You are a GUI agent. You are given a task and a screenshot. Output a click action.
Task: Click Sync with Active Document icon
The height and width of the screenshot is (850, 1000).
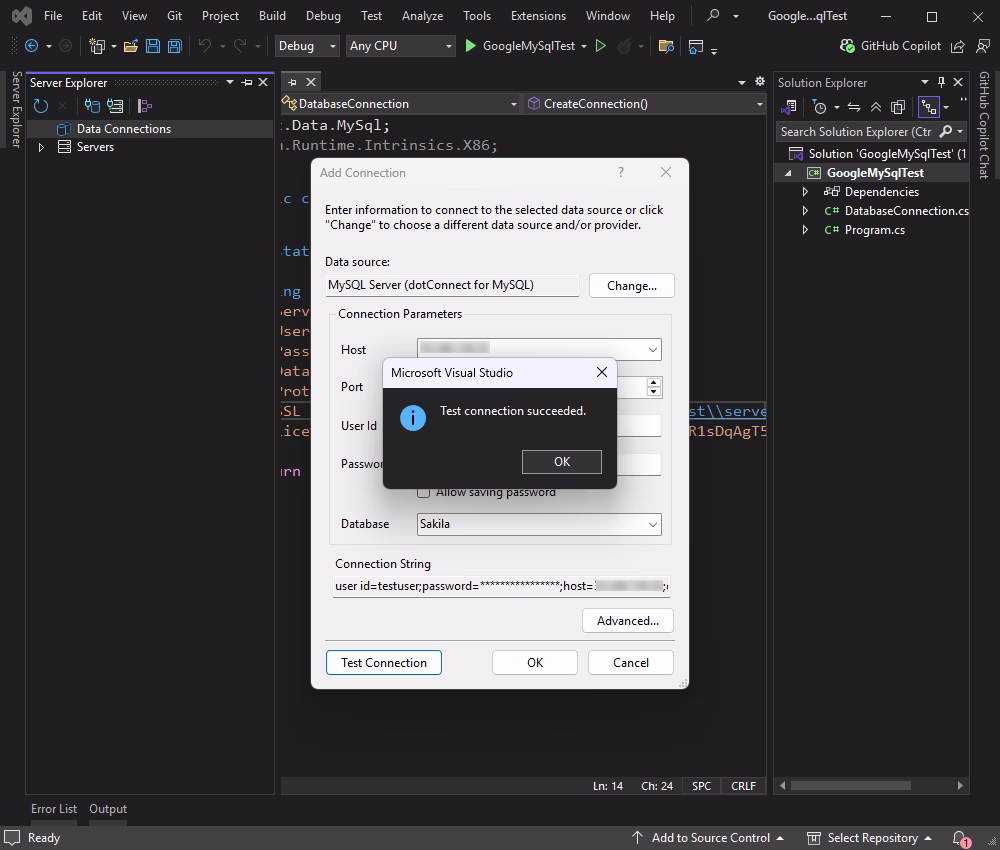(853, 107)
